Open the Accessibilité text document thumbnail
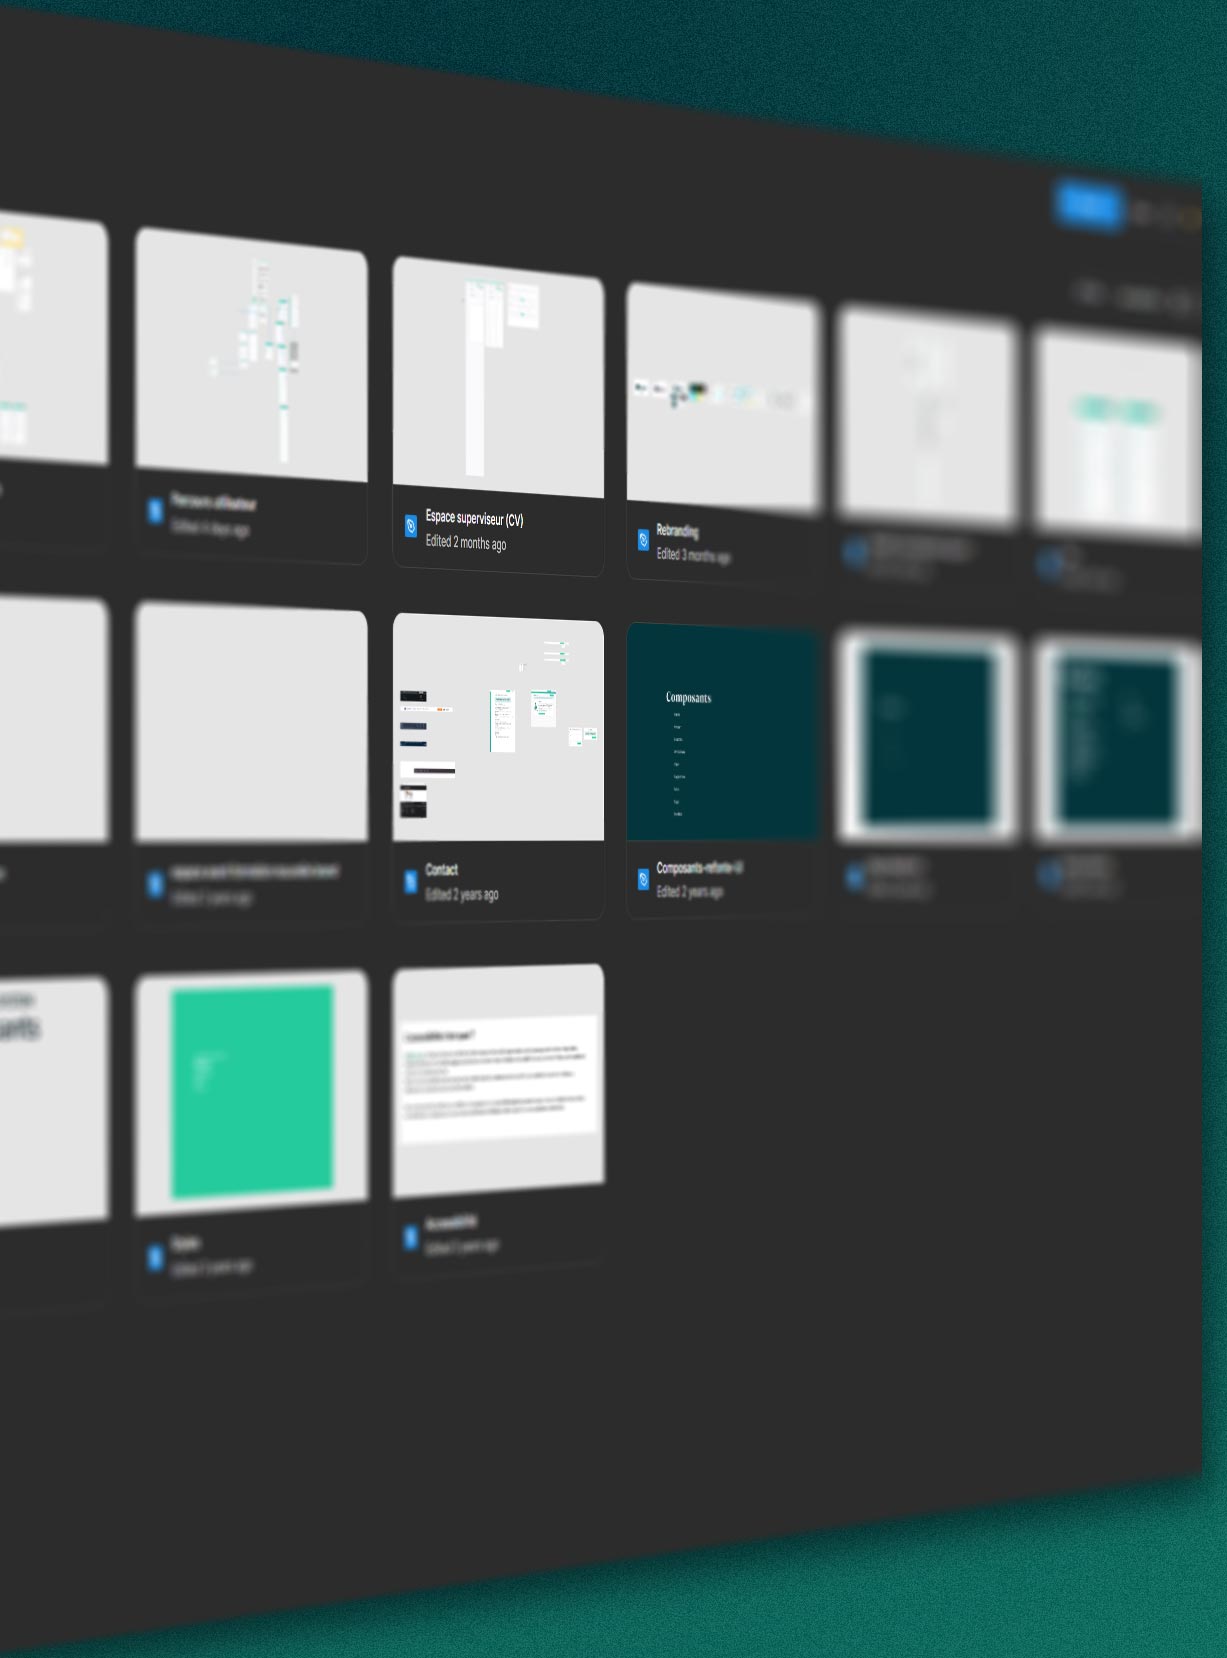The width and height of the screenshot is (1227, 1658). point(498,1080)
